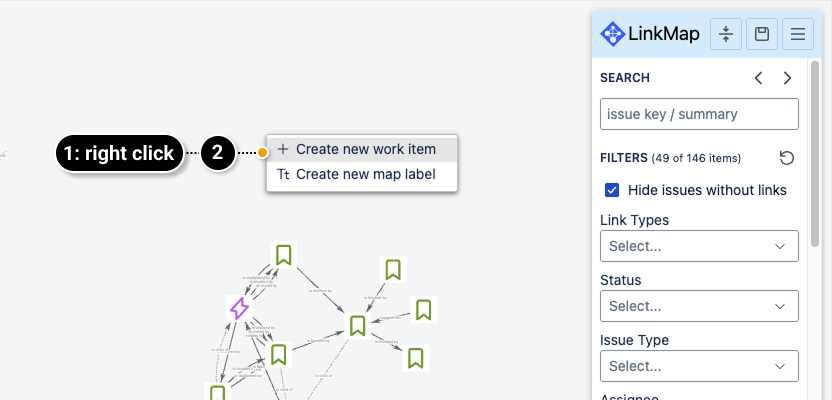This screenshot has height=400, width=832.
Task: Expand the Status select dropdown
Action: pyautogui.click(x=699, y=306)
